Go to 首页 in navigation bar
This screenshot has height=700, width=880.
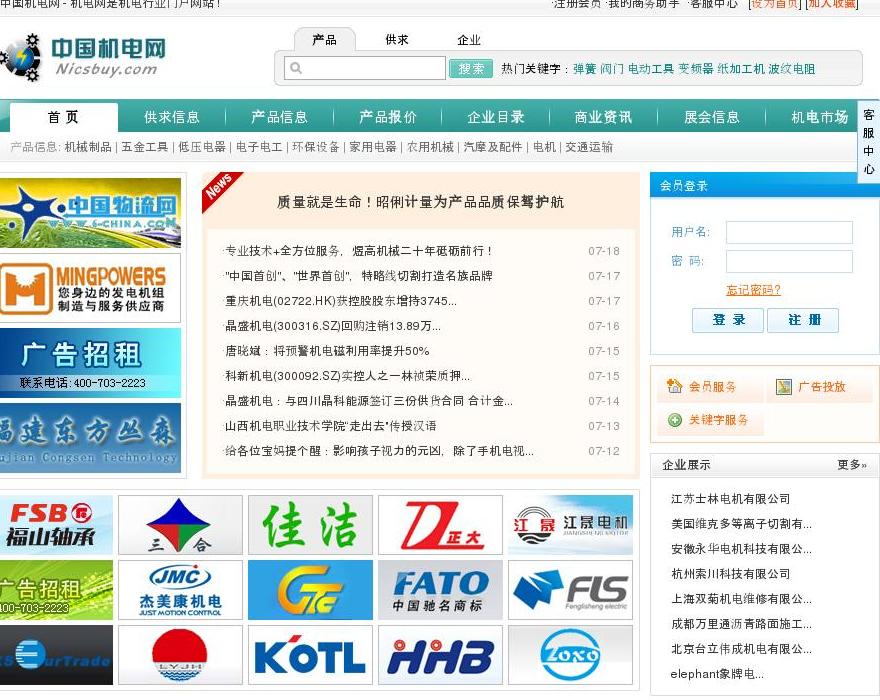point(63,117)
